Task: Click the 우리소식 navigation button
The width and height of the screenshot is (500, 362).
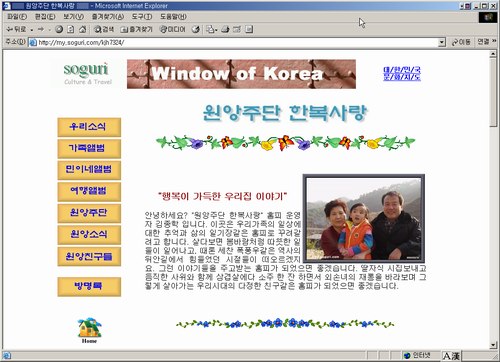Action: pos(89,127)
